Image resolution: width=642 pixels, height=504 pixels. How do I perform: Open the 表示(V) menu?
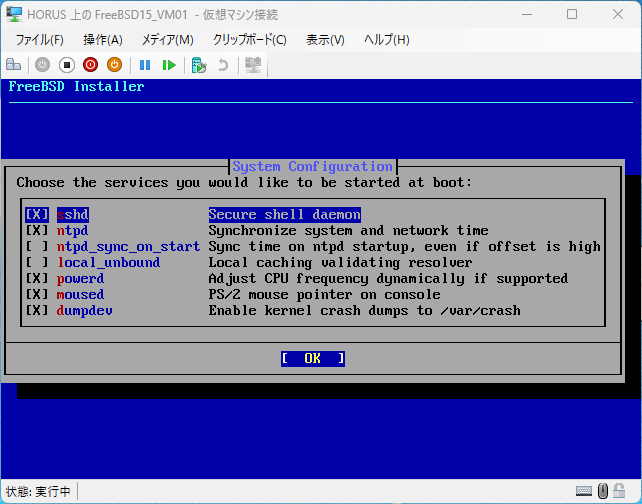coord(326,40)
